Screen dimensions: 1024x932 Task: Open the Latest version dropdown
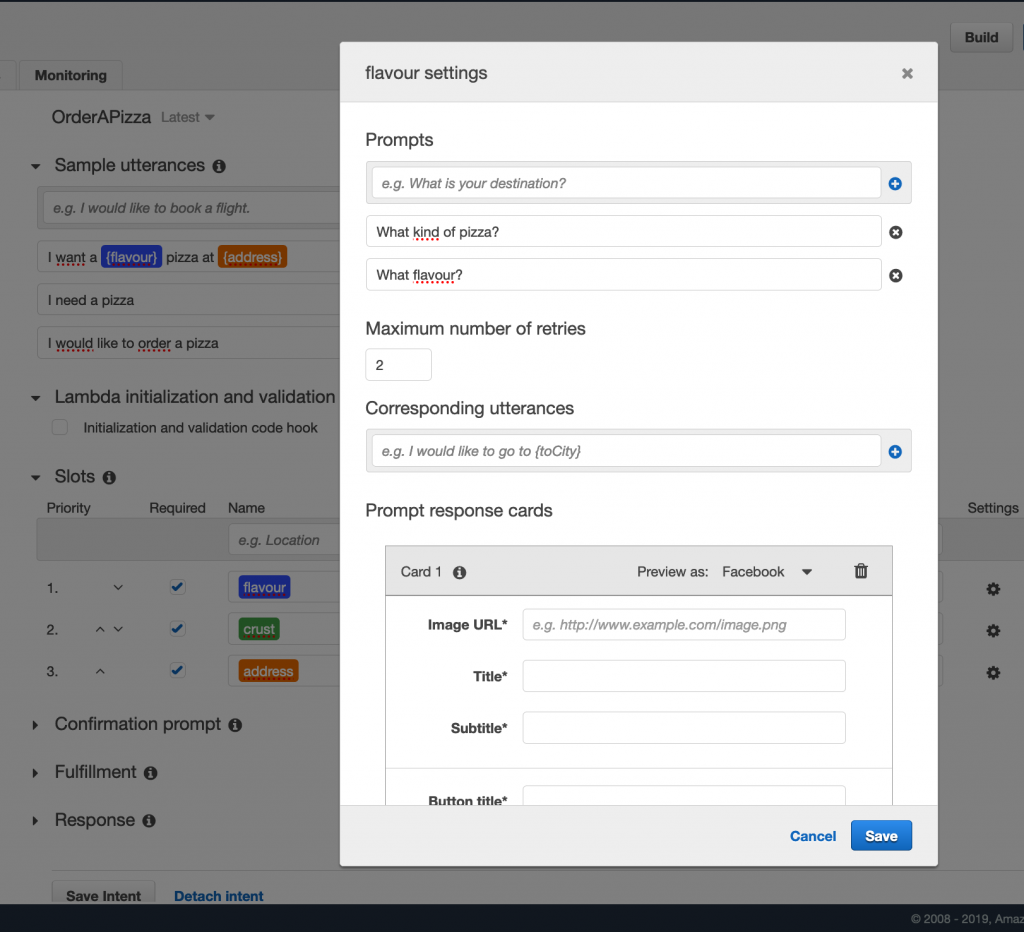tap(188, 117)
